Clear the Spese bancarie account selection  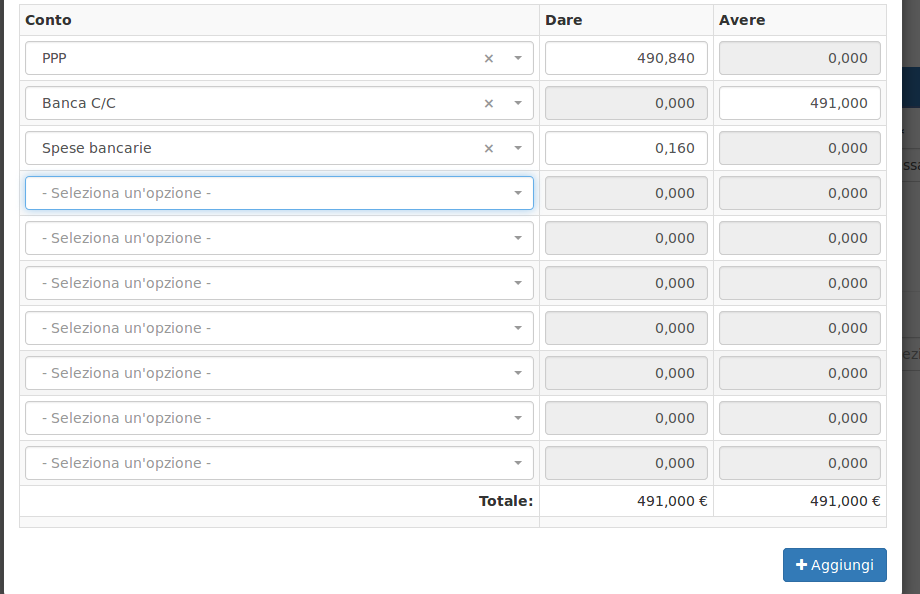coord(488,148)
